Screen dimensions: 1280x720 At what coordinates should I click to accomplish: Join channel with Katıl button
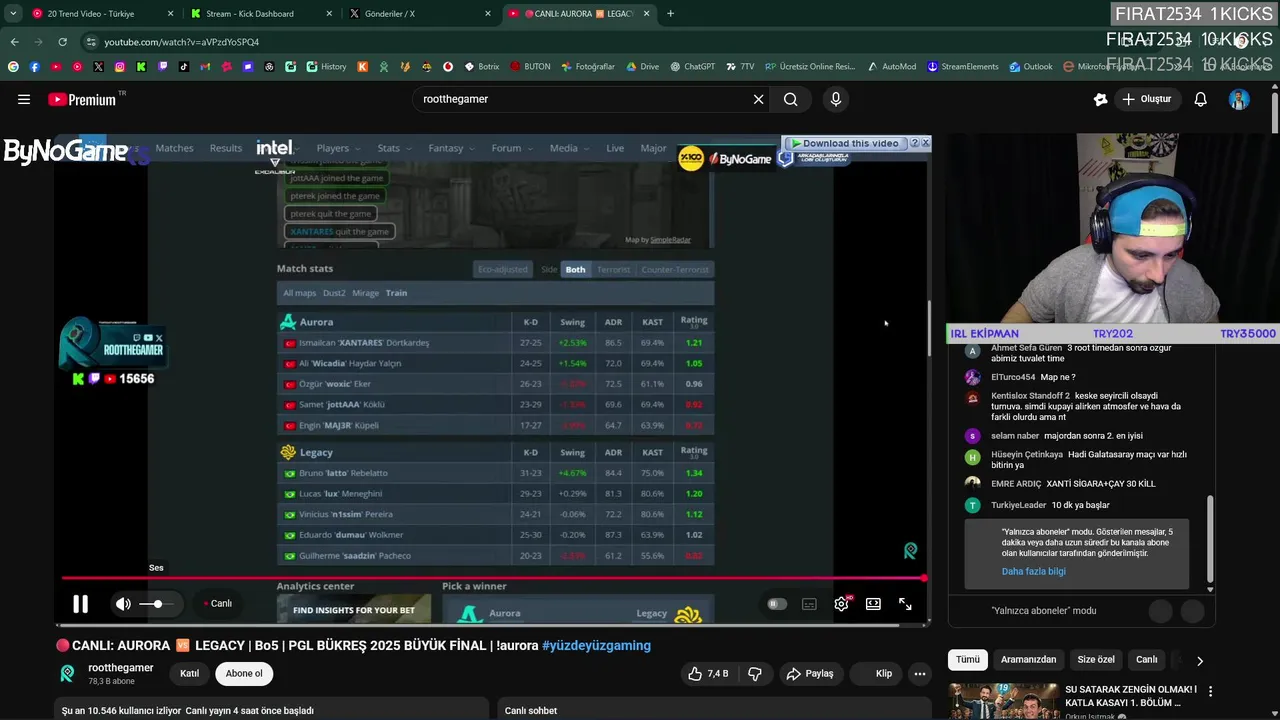tap(189, 674)
